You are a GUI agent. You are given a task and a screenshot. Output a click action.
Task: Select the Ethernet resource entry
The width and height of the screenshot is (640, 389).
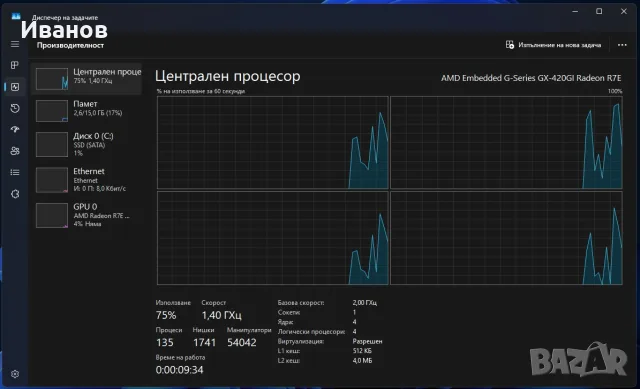pyautogui.click(x=87, y=180)
